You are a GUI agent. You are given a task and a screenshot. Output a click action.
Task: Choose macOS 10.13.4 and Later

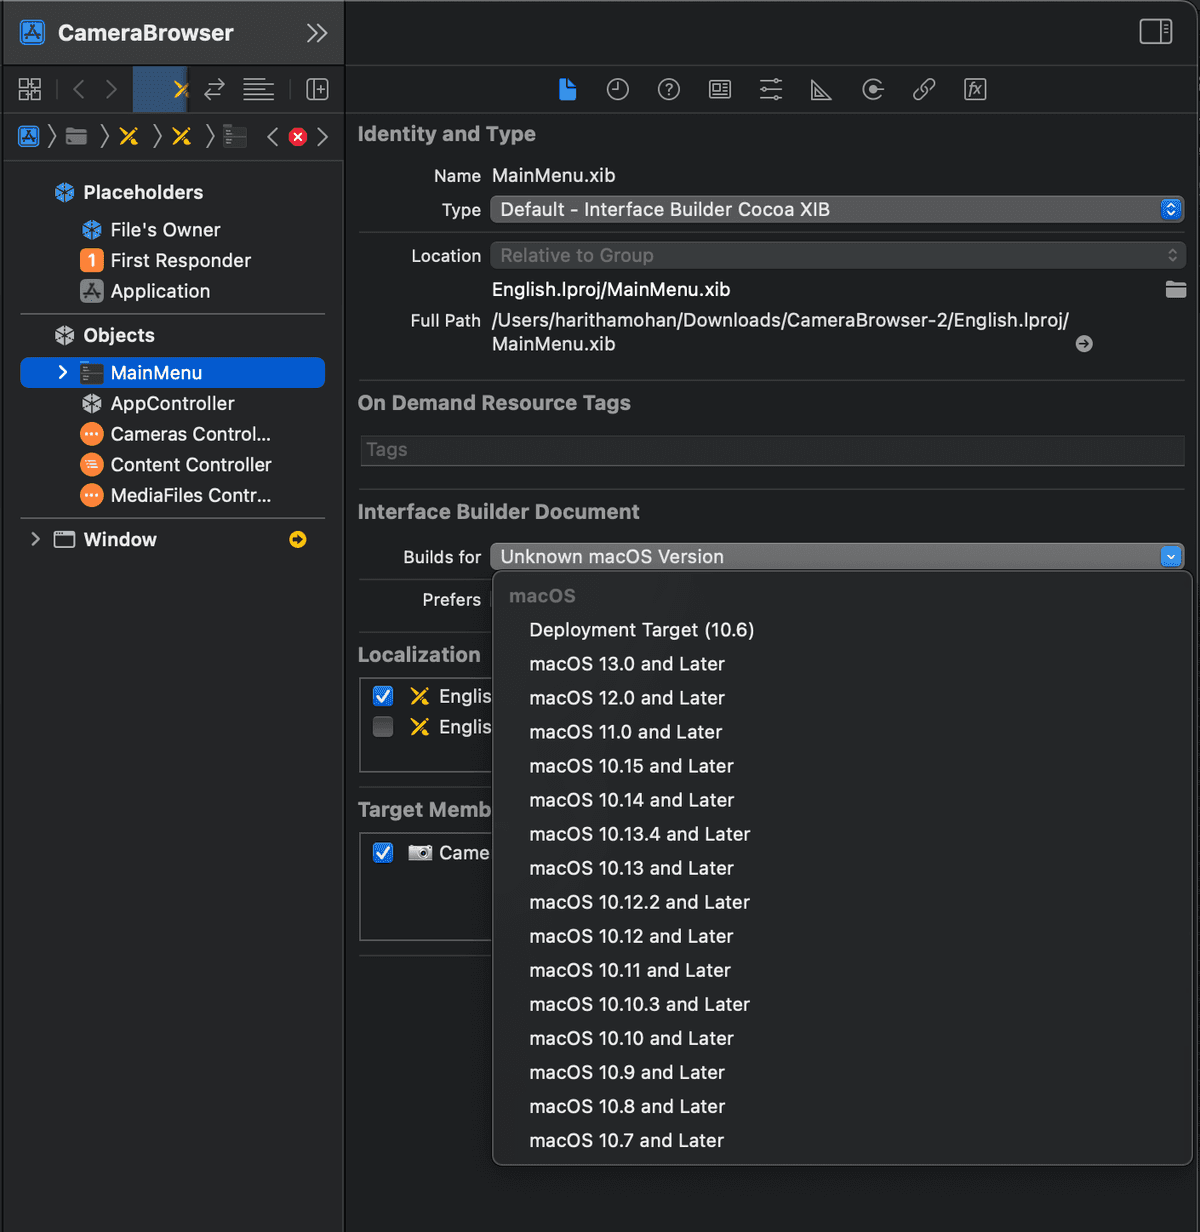842,834
